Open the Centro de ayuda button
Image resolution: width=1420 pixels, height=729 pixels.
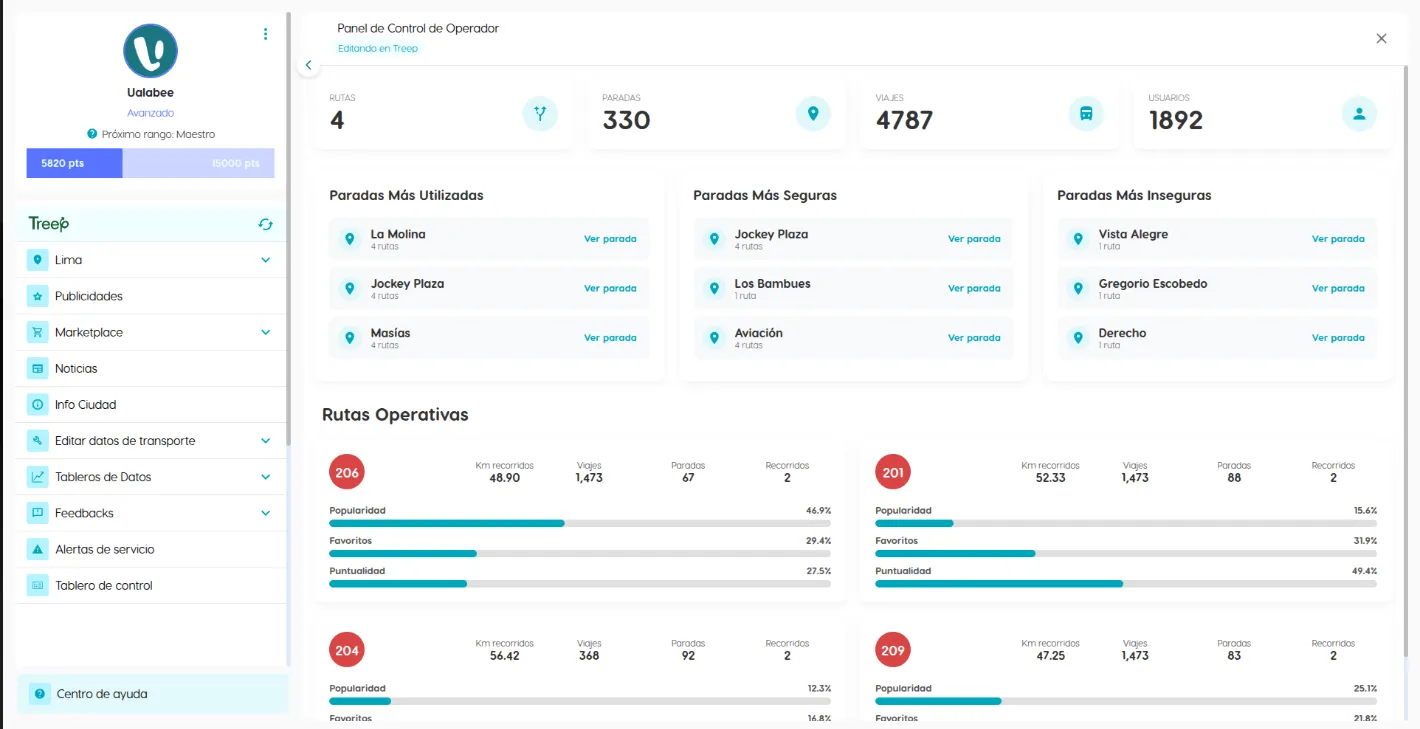tap(102, 694)
